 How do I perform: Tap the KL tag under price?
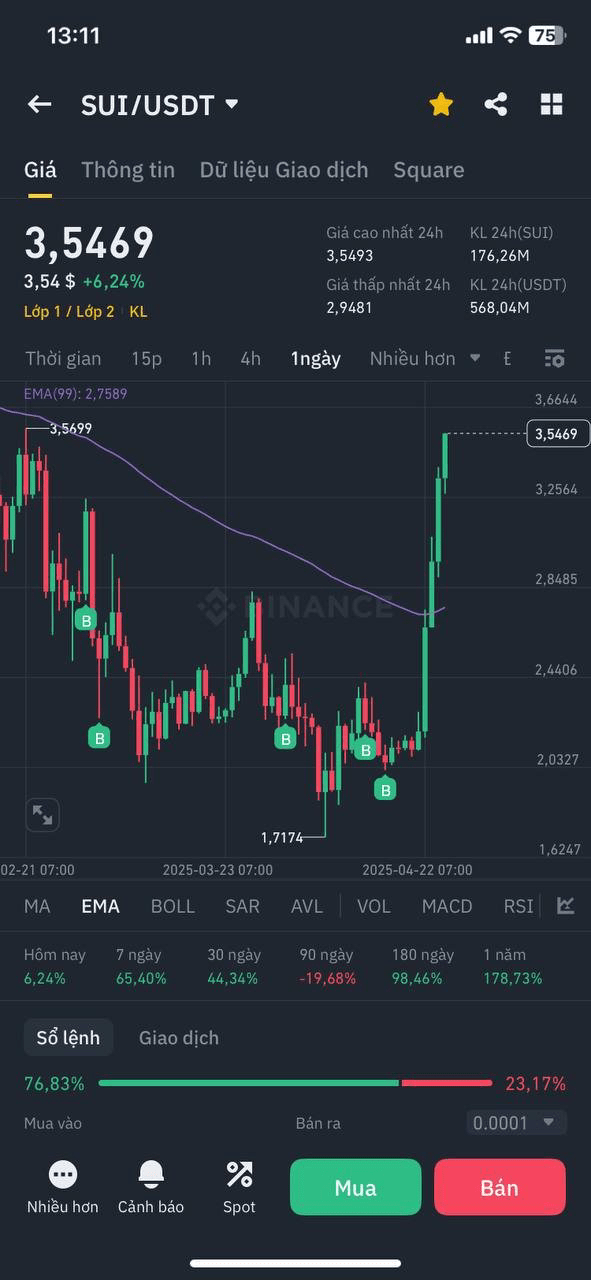point(138,312)
